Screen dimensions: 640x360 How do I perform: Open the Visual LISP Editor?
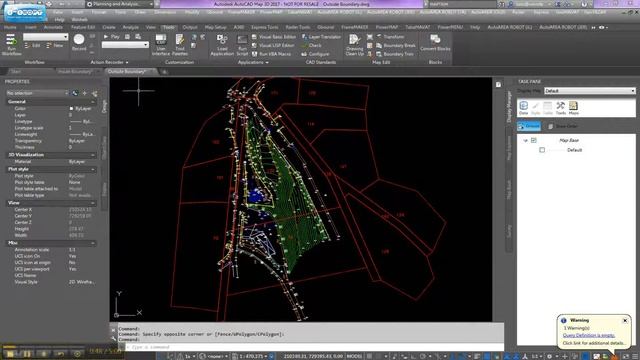(x=273, y=45)
